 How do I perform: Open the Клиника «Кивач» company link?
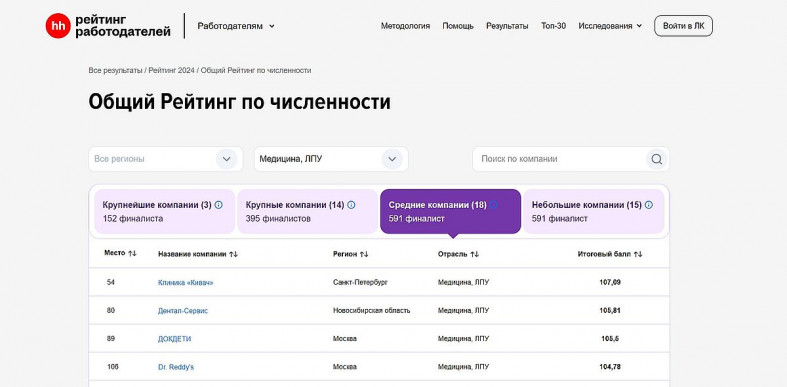(x=186, y=283)
